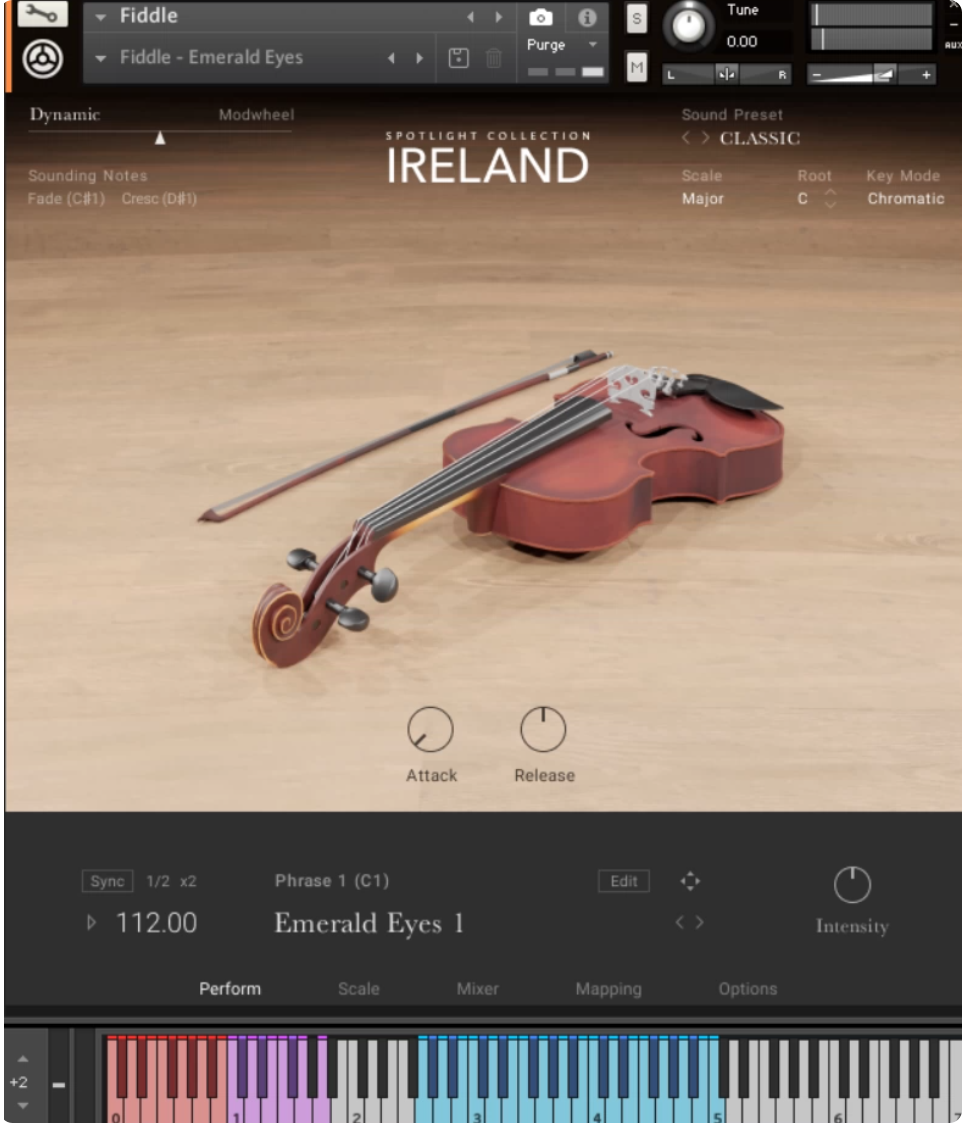
Task: Click the IRELAND Spotlight Collection logo
Action: tap(488, 158)
